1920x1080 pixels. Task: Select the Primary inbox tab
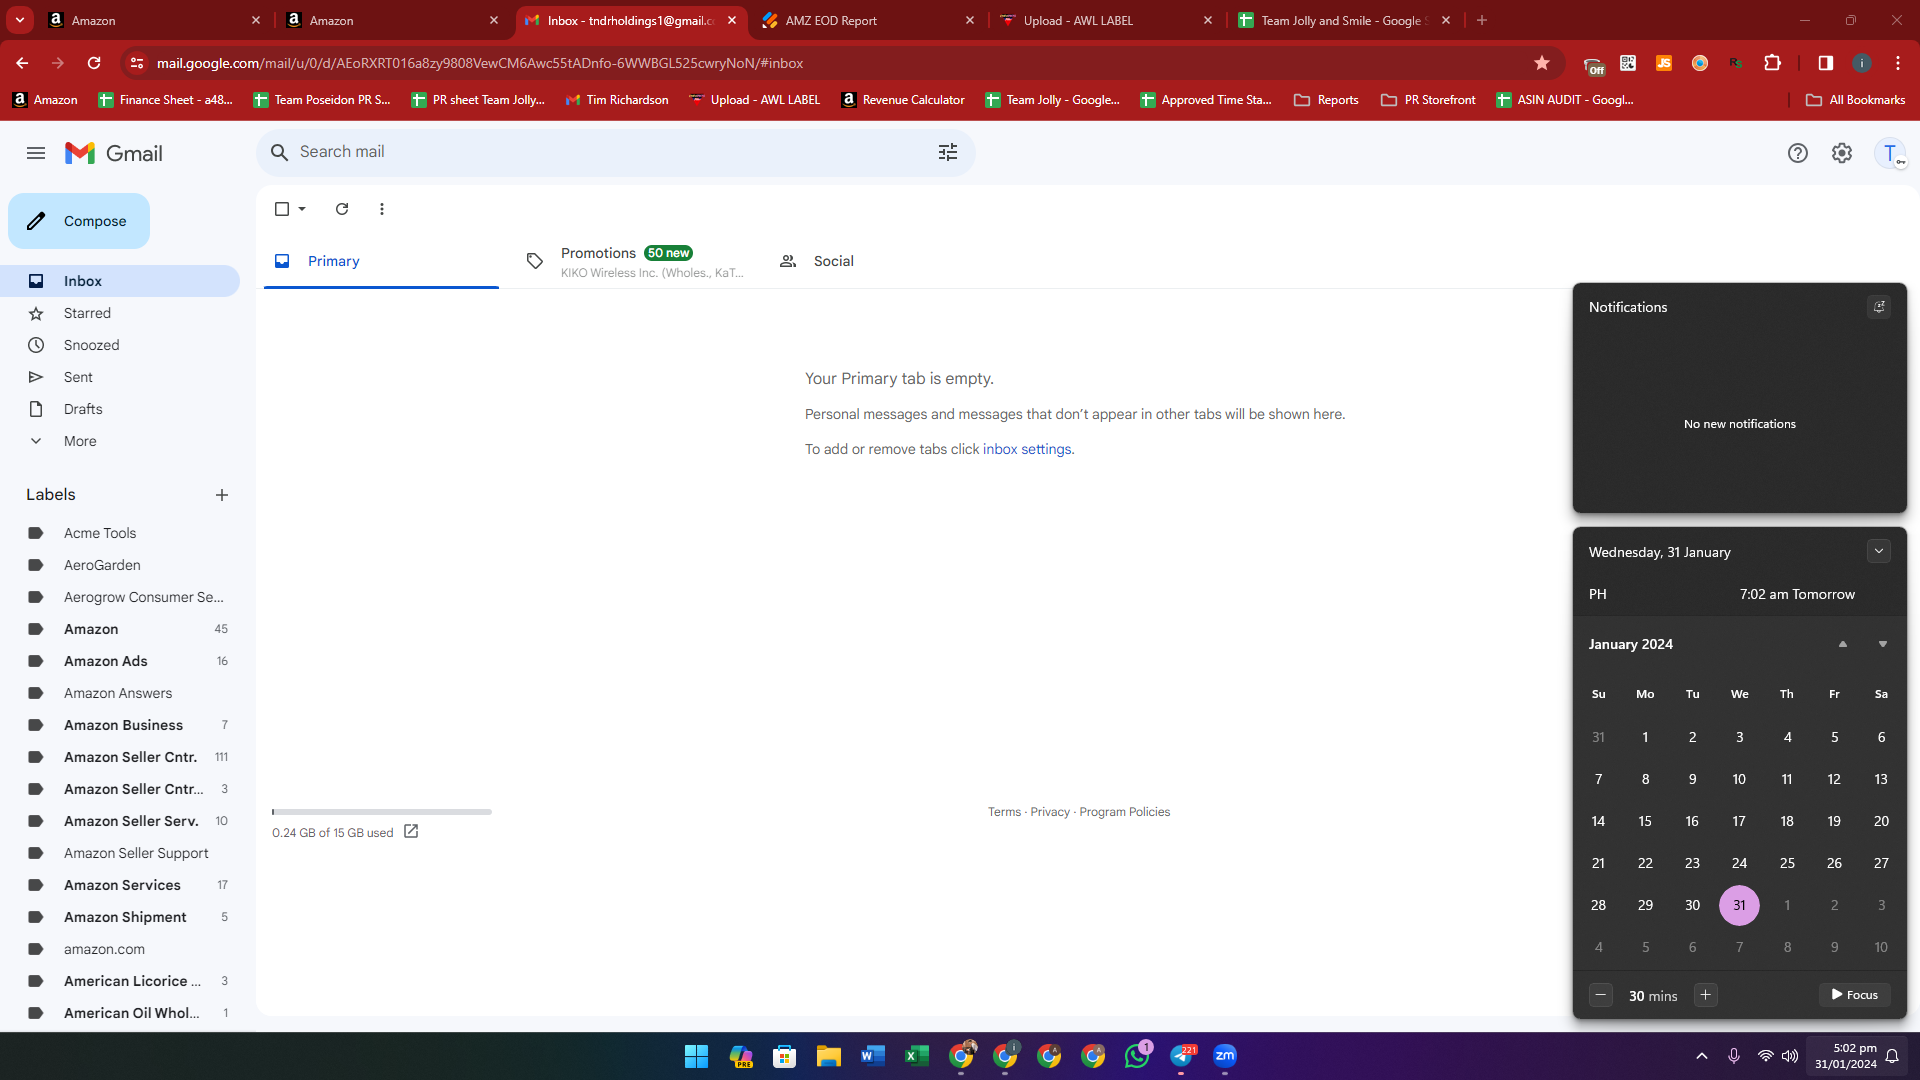(381, 261)
